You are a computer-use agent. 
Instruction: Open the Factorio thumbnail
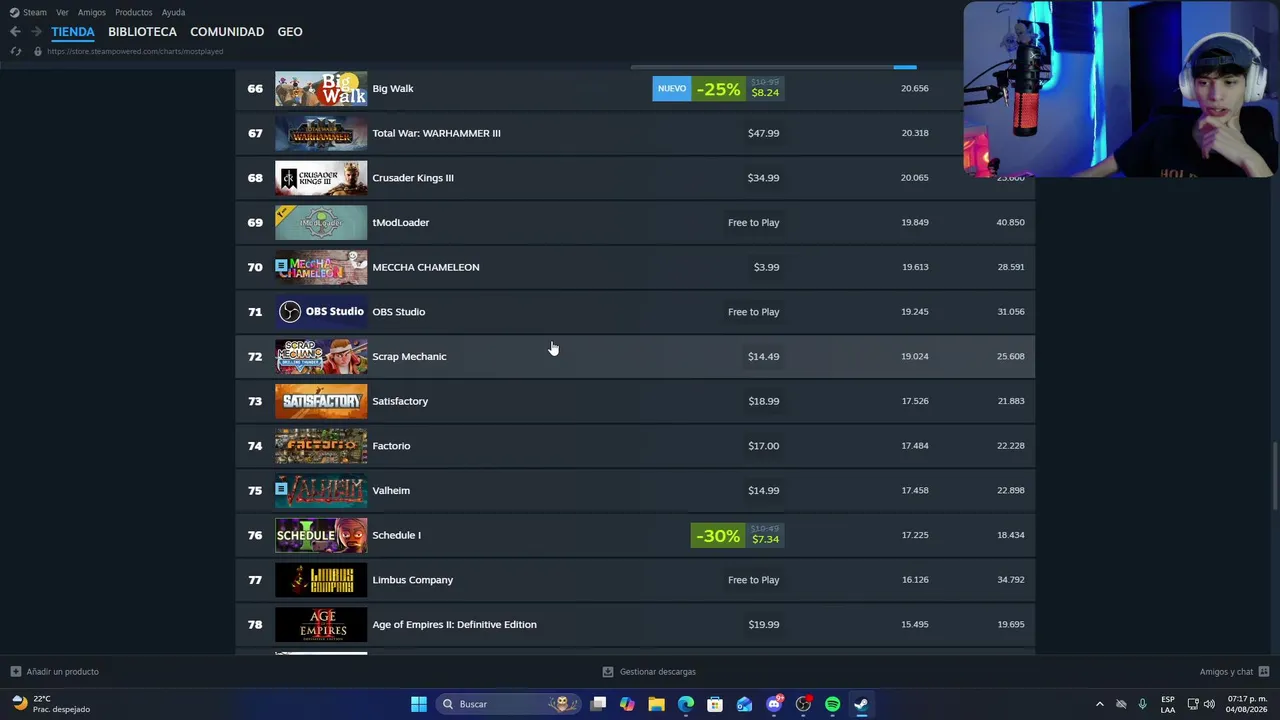click(321, 446)
